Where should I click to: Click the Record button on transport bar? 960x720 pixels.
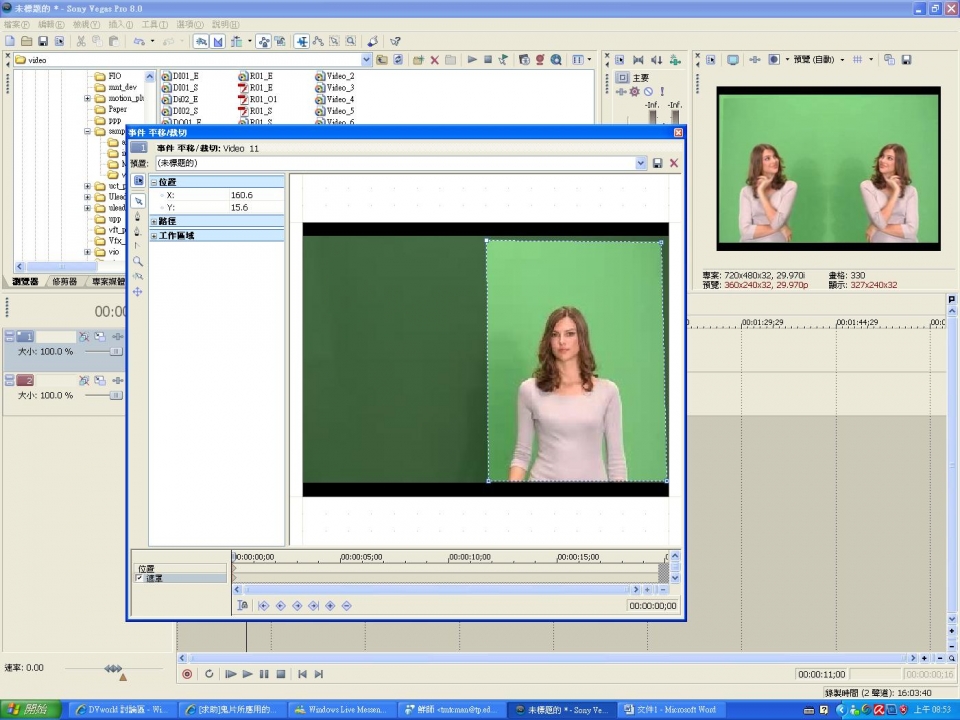187,674
